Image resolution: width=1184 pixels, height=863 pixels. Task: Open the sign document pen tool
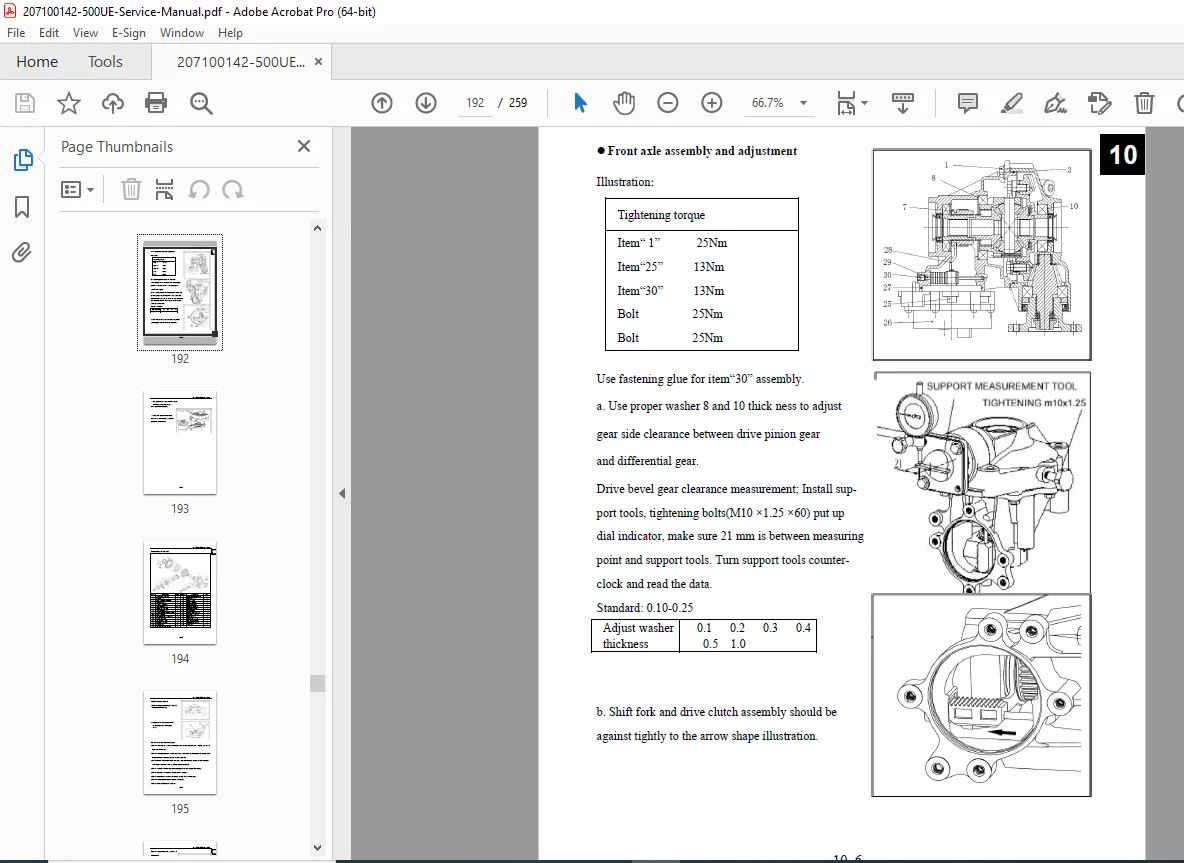[1055, 103]
